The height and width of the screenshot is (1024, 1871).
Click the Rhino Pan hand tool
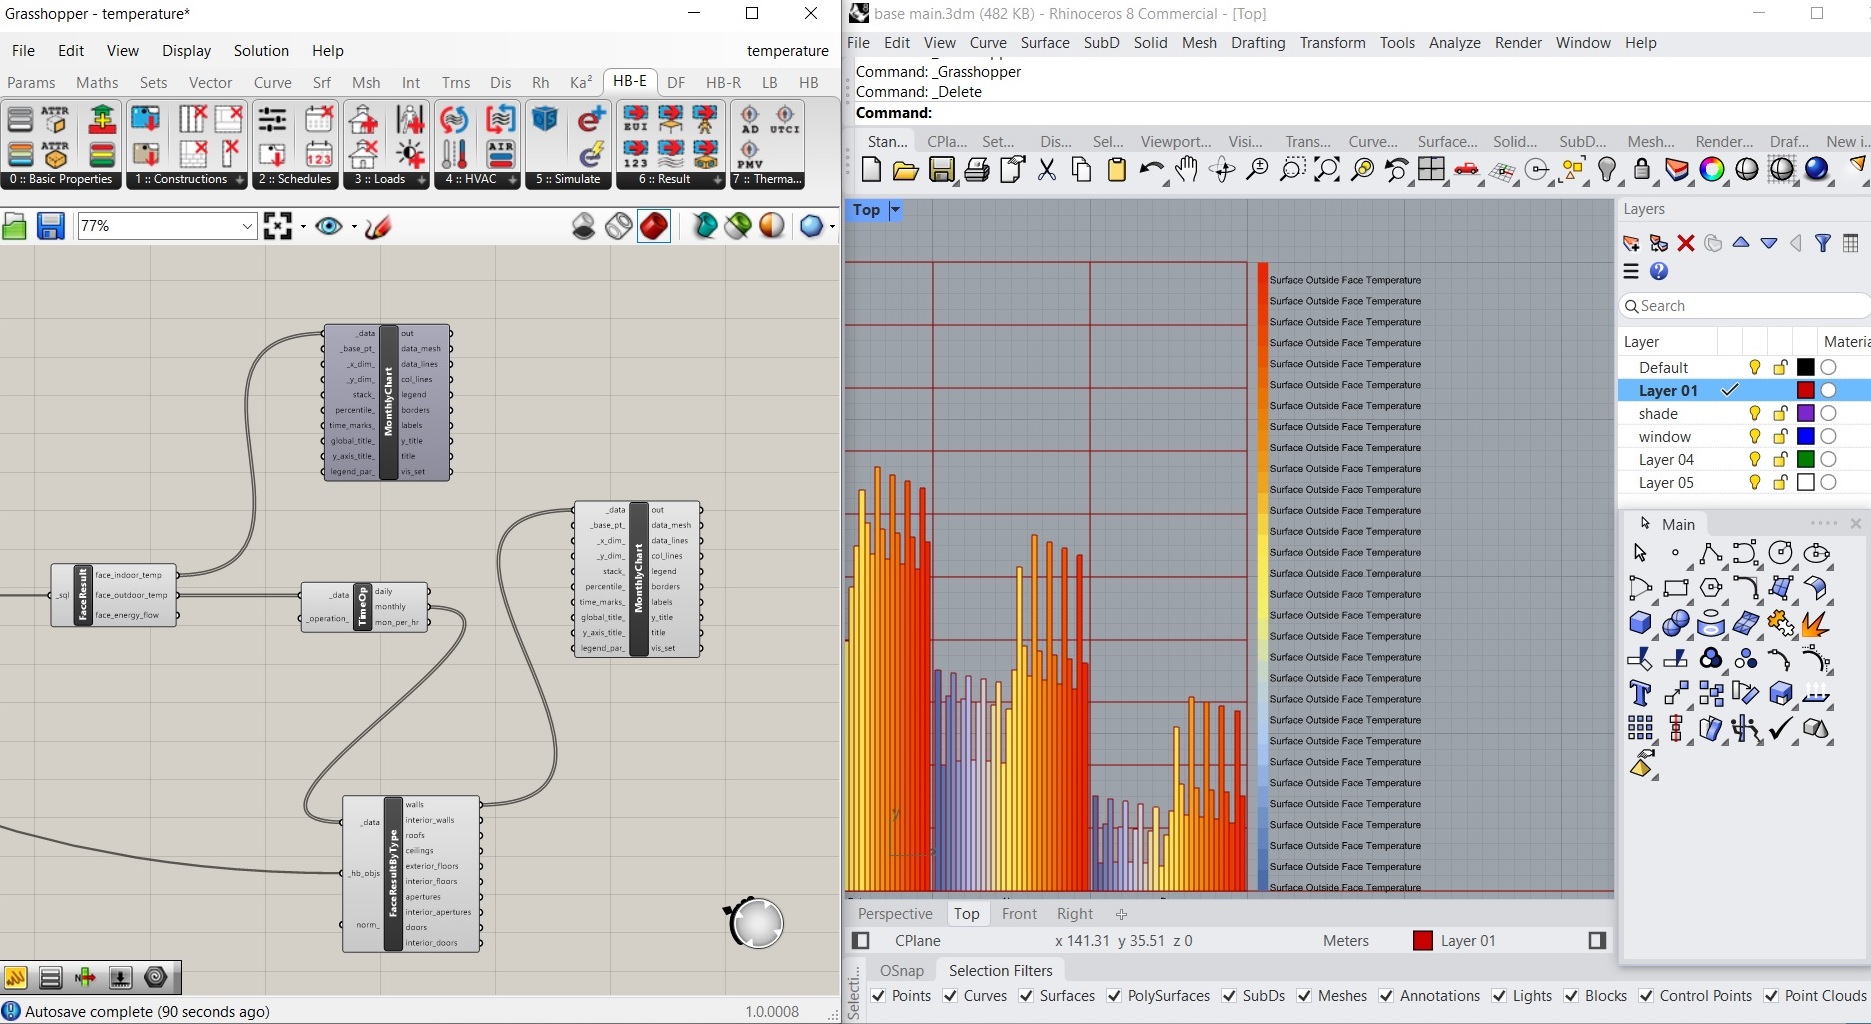[x=1186, y=170]
